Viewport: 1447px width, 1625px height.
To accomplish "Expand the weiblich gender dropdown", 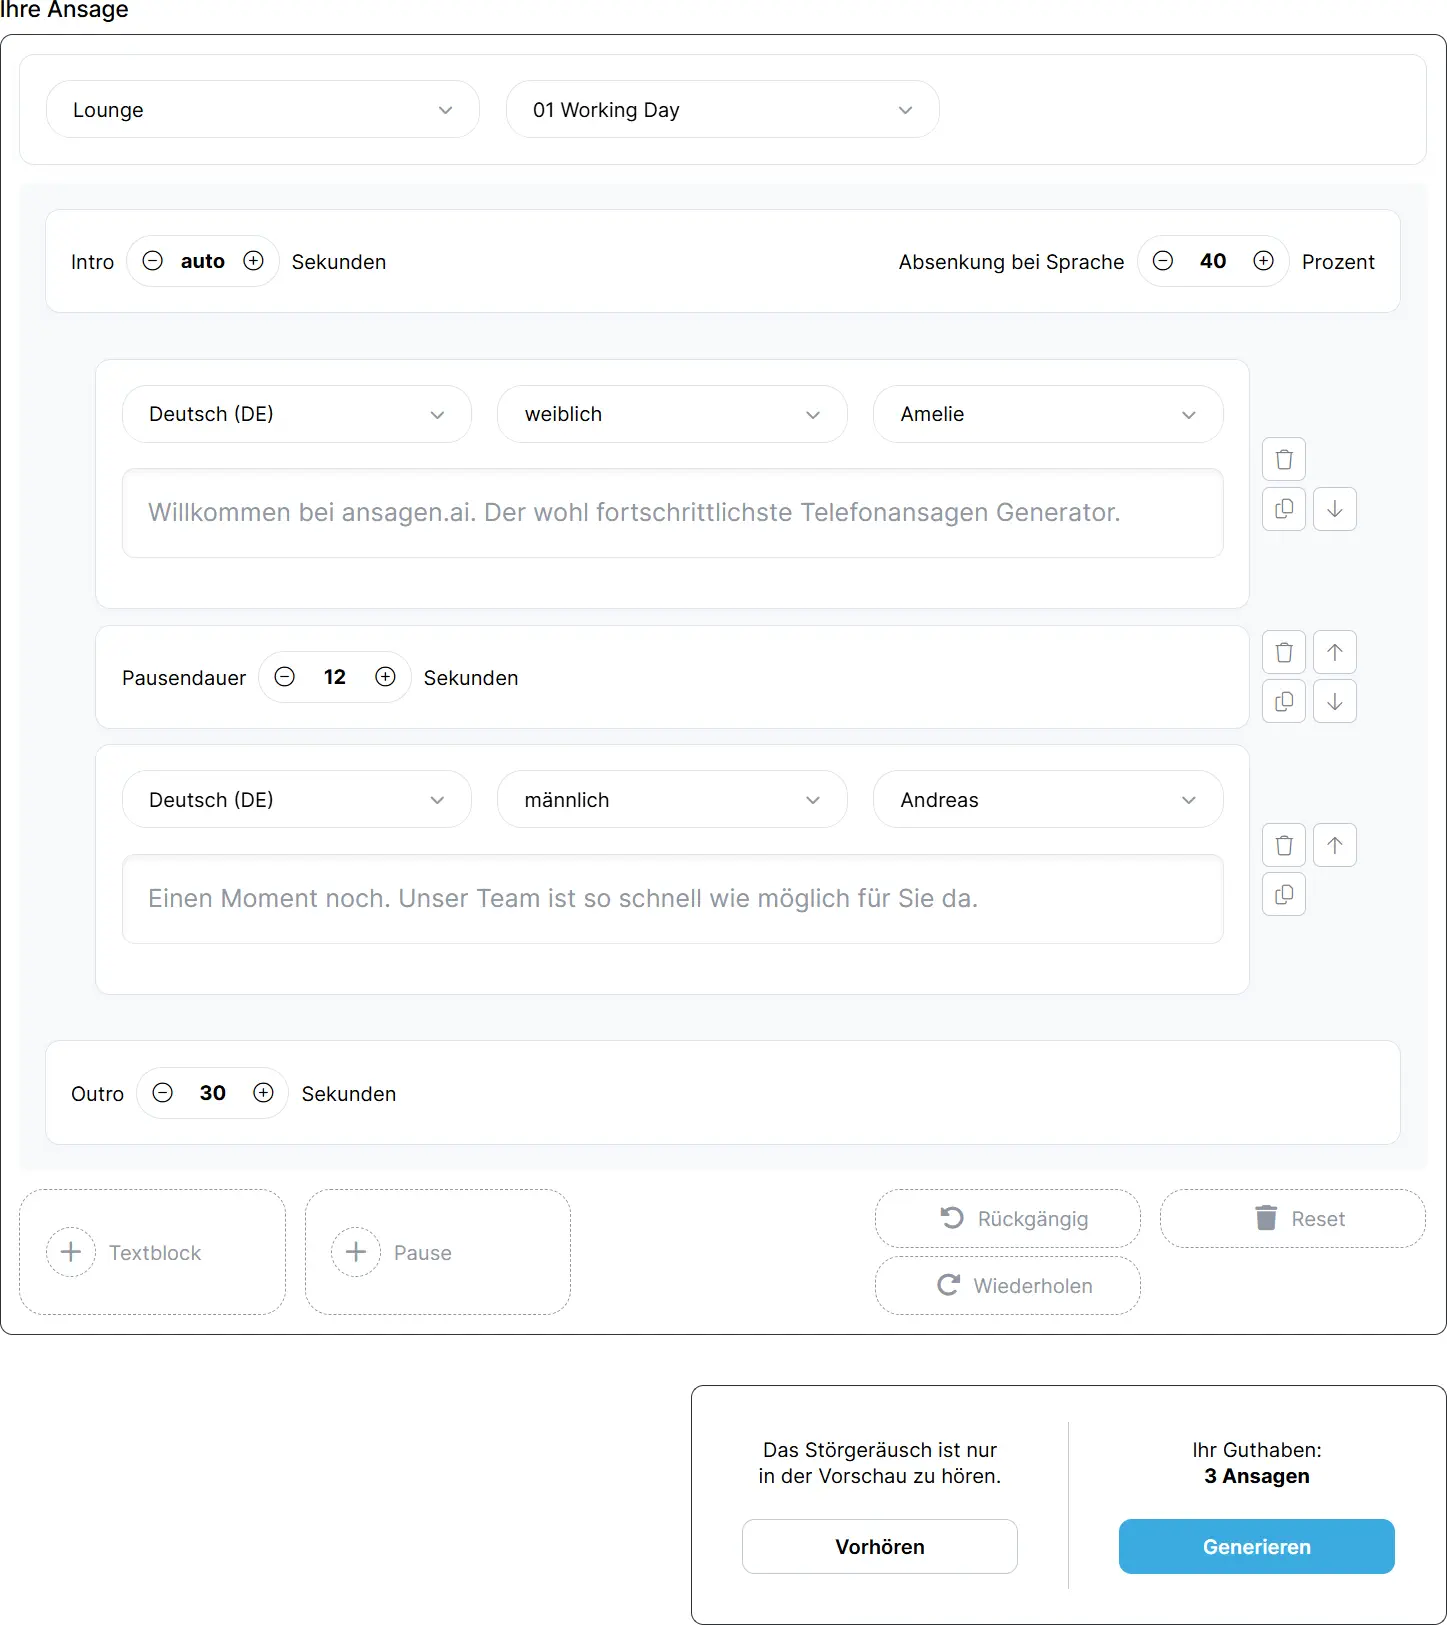I will click(x=672, y=414).
